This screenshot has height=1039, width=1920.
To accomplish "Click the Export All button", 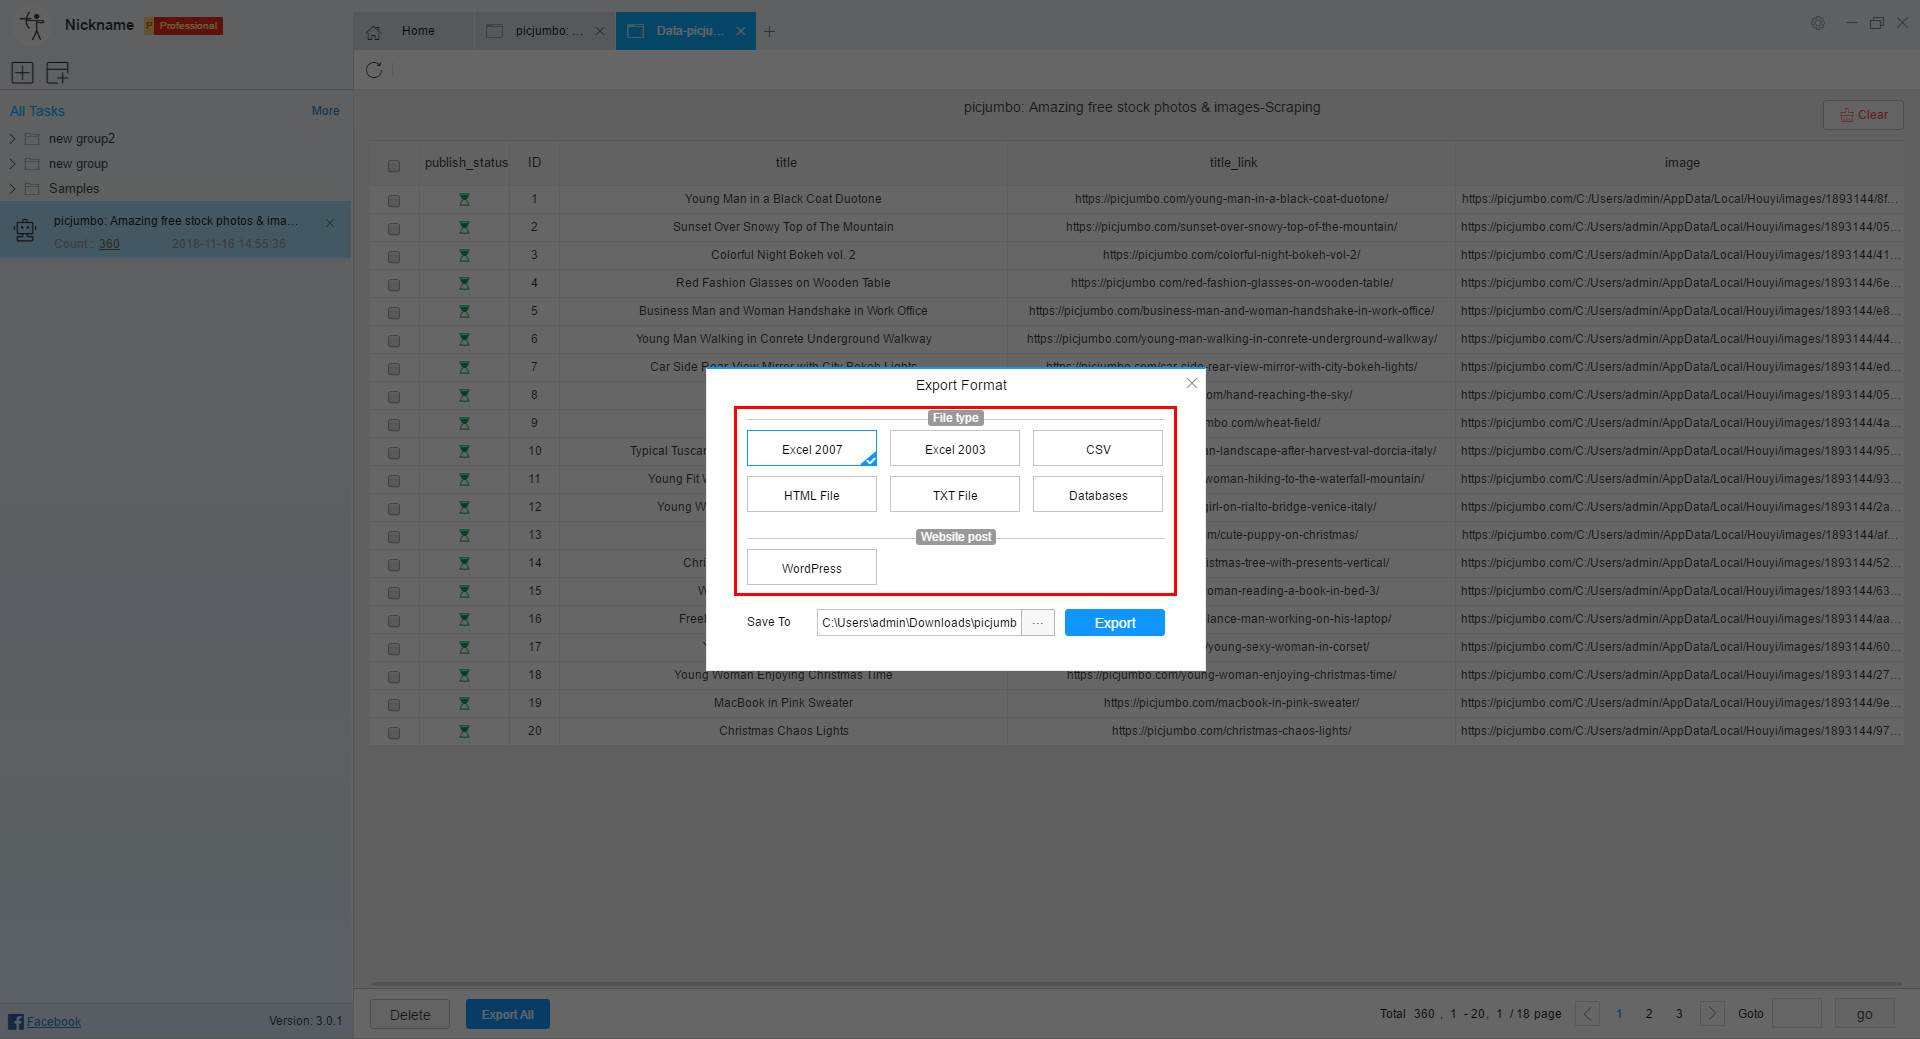I will (x=508, y=1014).
